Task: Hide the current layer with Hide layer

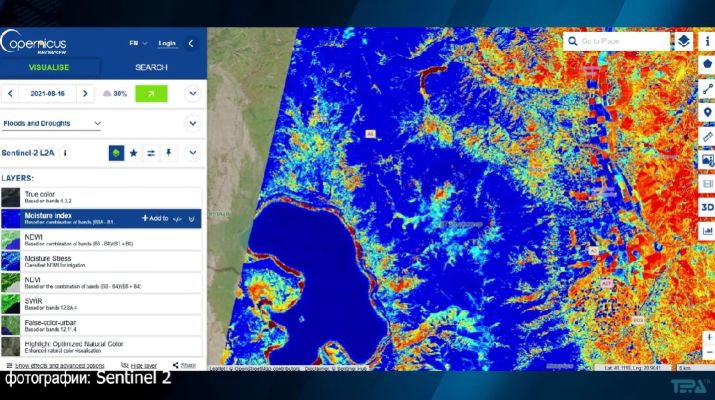Action: click(141, 366)
